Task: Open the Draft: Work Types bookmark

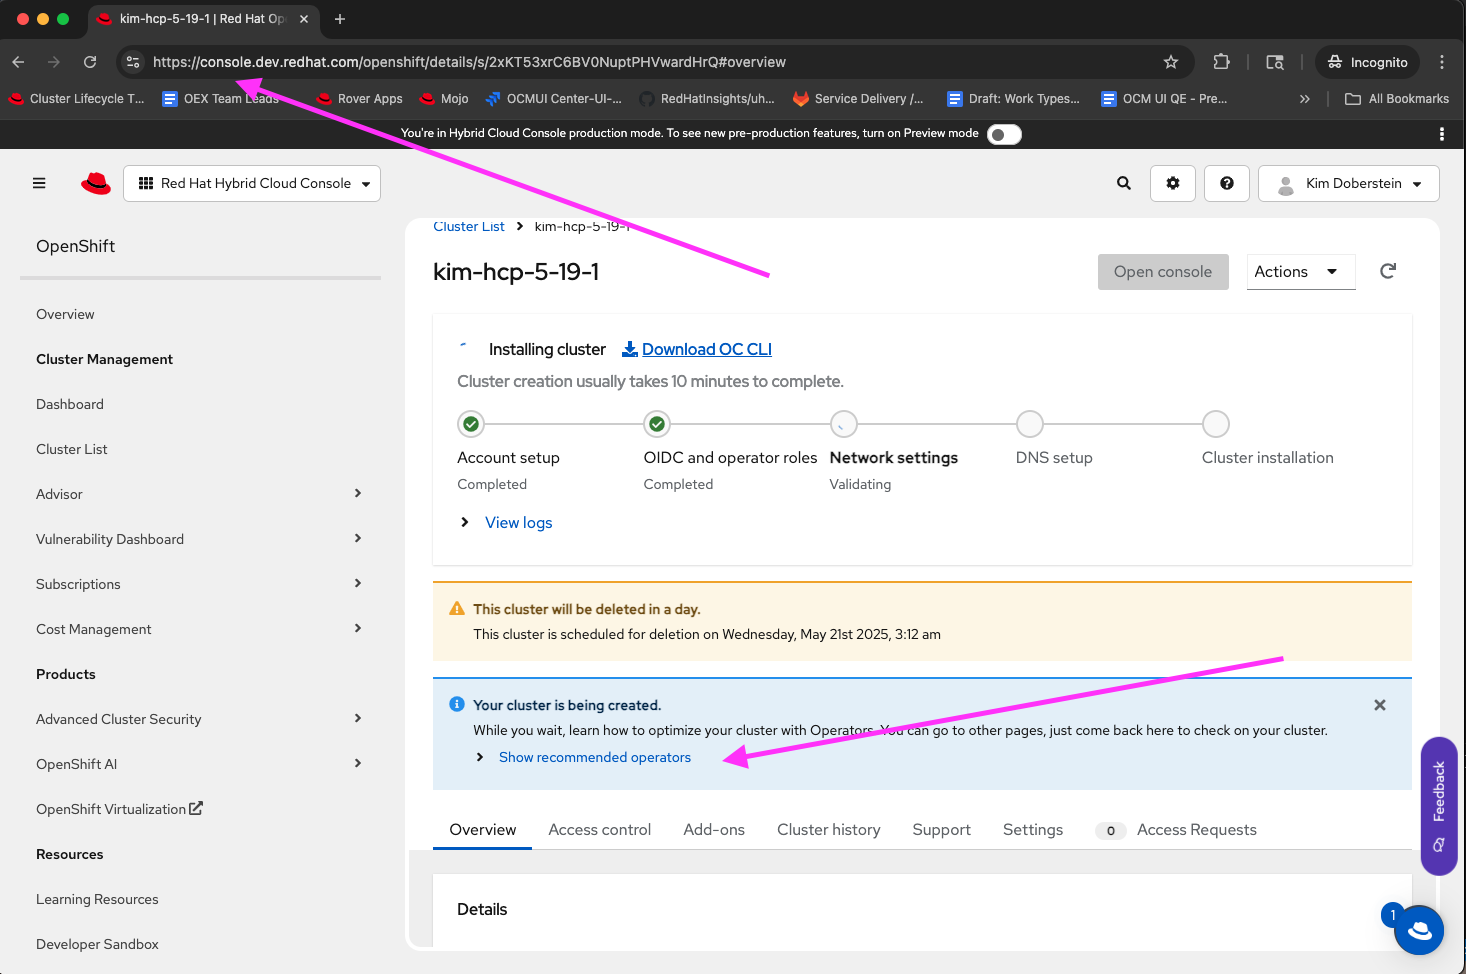Action: pos(1014,99)
